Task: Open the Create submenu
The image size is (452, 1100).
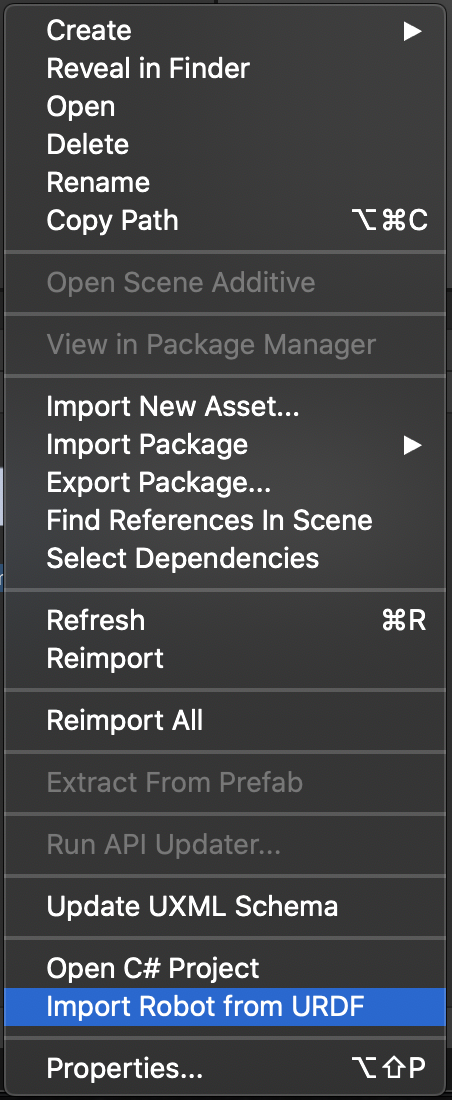Action: (x=225, y=31)
